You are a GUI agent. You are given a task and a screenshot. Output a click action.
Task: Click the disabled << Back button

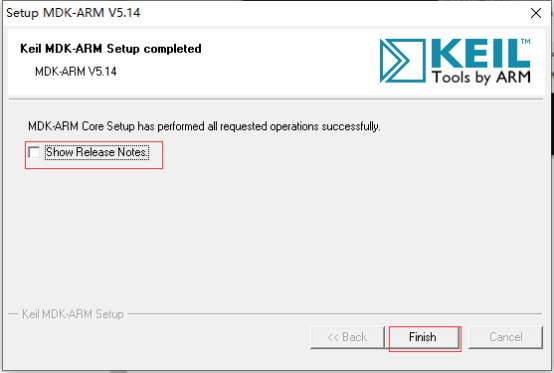tap(347, 337)
